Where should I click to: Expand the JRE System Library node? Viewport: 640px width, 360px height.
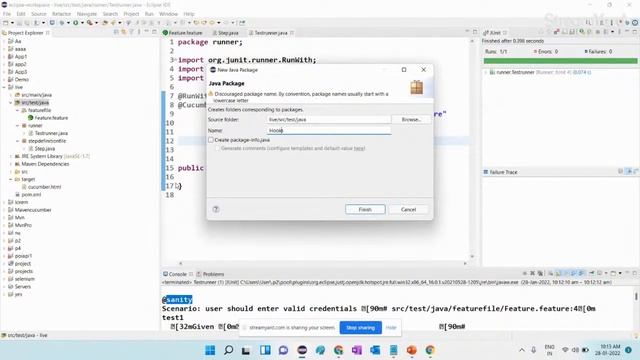point(11,156)
